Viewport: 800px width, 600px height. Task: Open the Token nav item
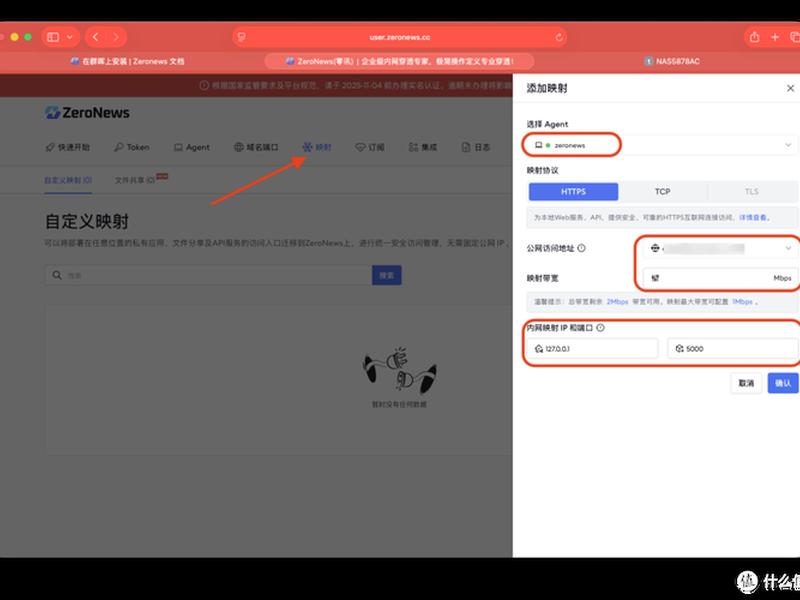[x=132, y=147]
